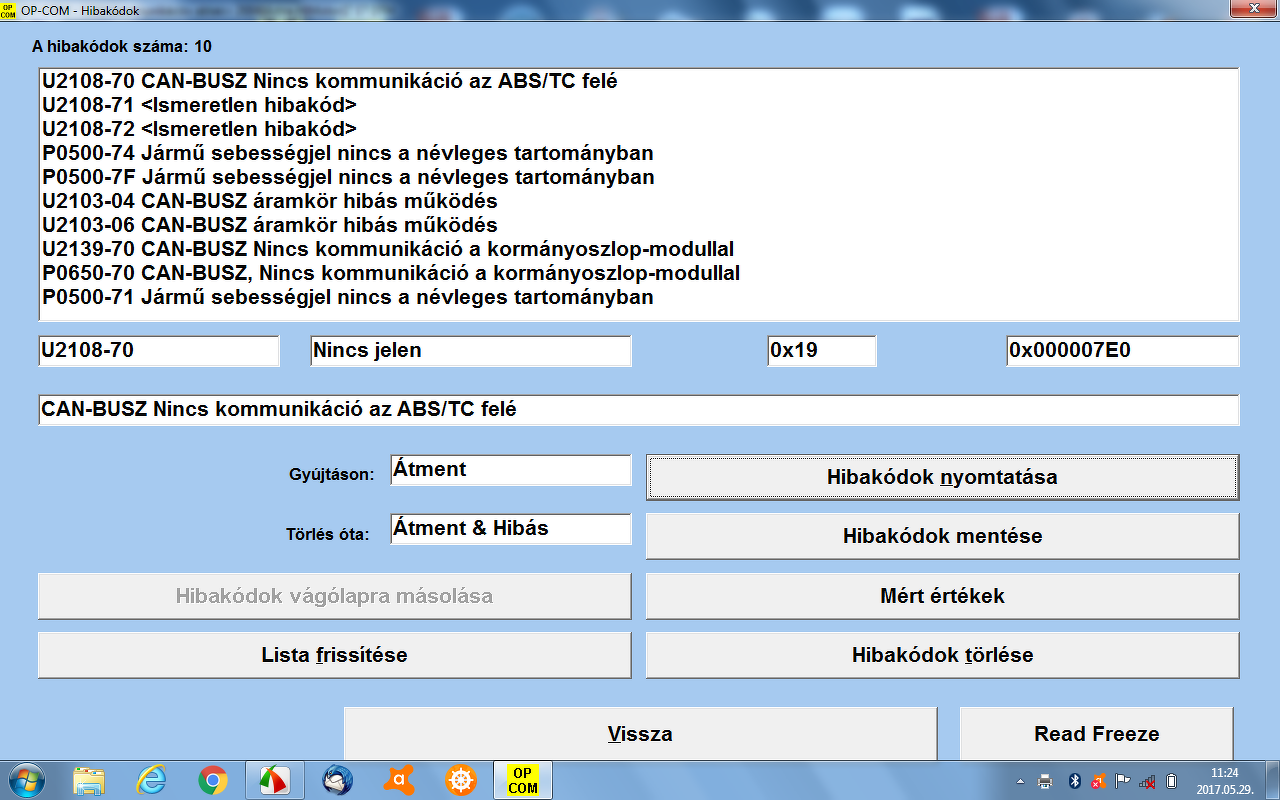The height and width of the screenshot is (800, 1280).
Task: Select the U2103-06 CAN-BUSZ áramkör row
Action: tap(639, 225)
